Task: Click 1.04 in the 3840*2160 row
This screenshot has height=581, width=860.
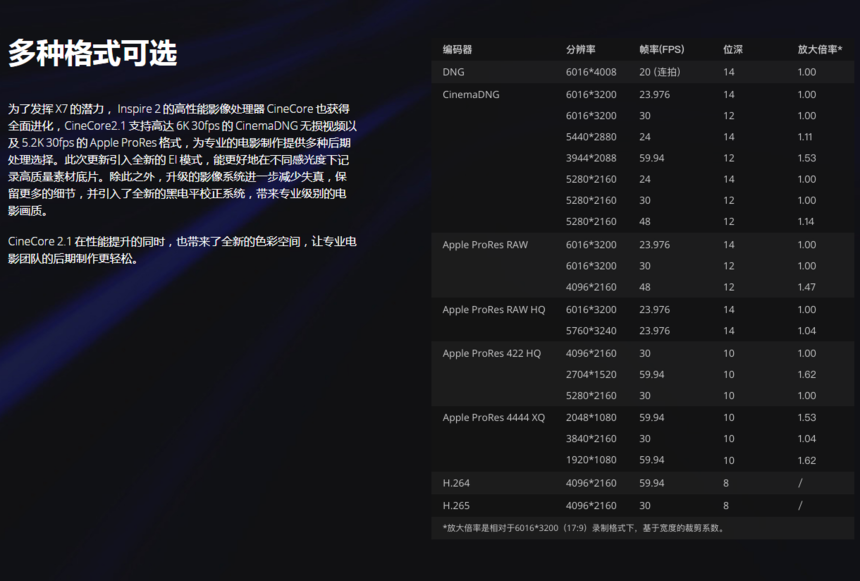Action: coord(806,438)
